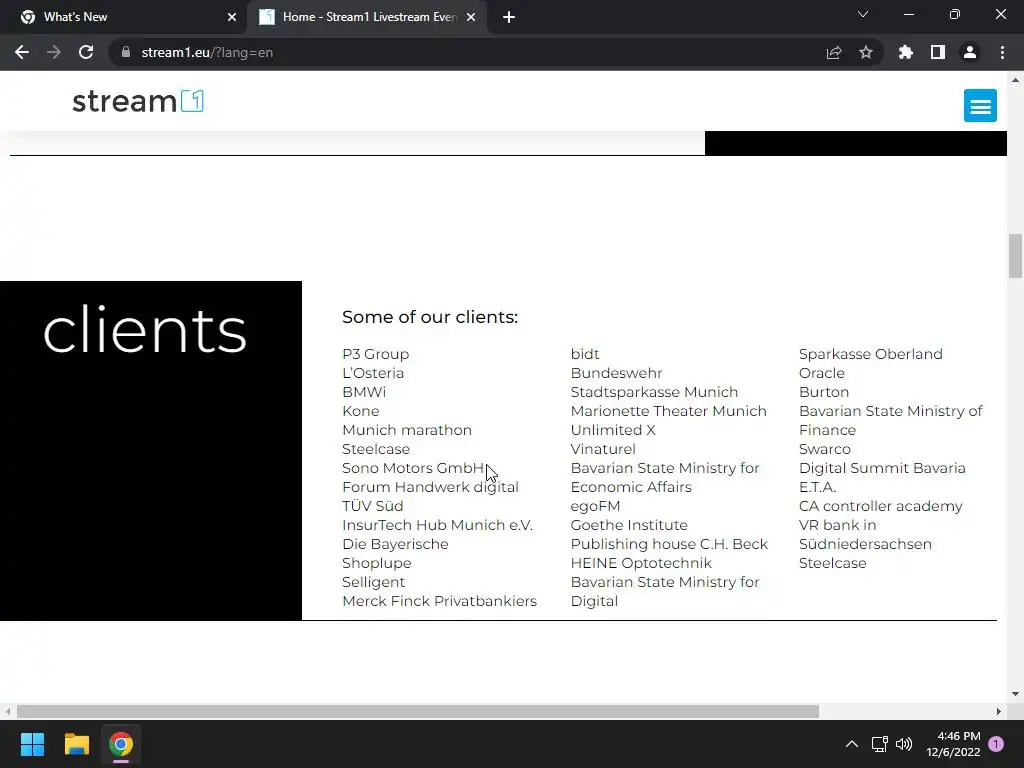
Task: Open the notification badge icon
Action: [x=996, y=744]
